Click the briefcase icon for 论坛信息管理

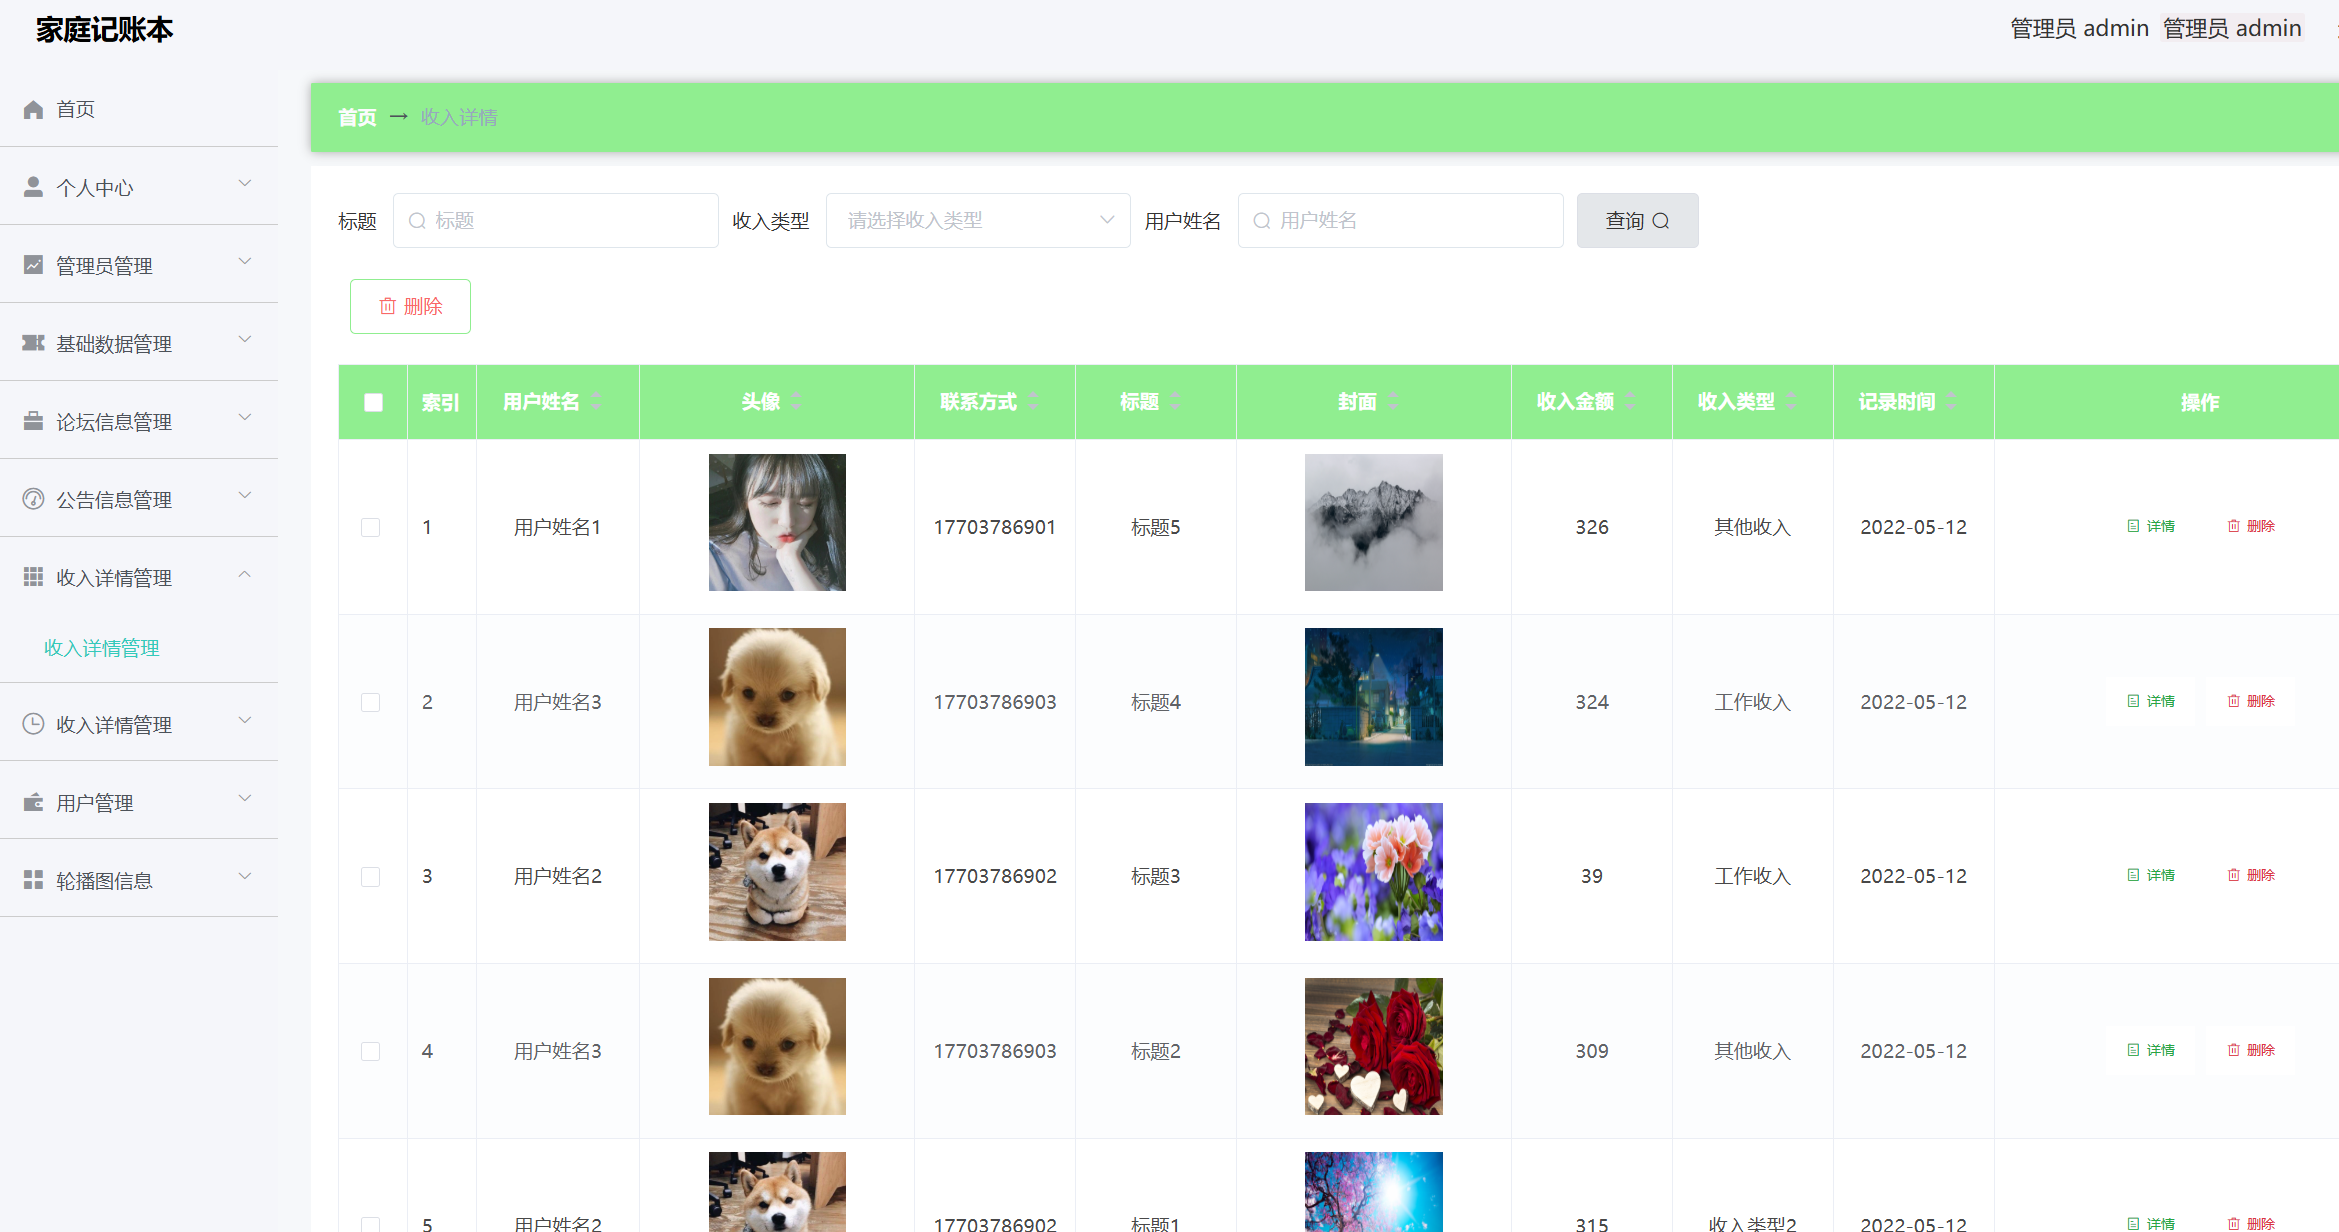click(33, 421)
